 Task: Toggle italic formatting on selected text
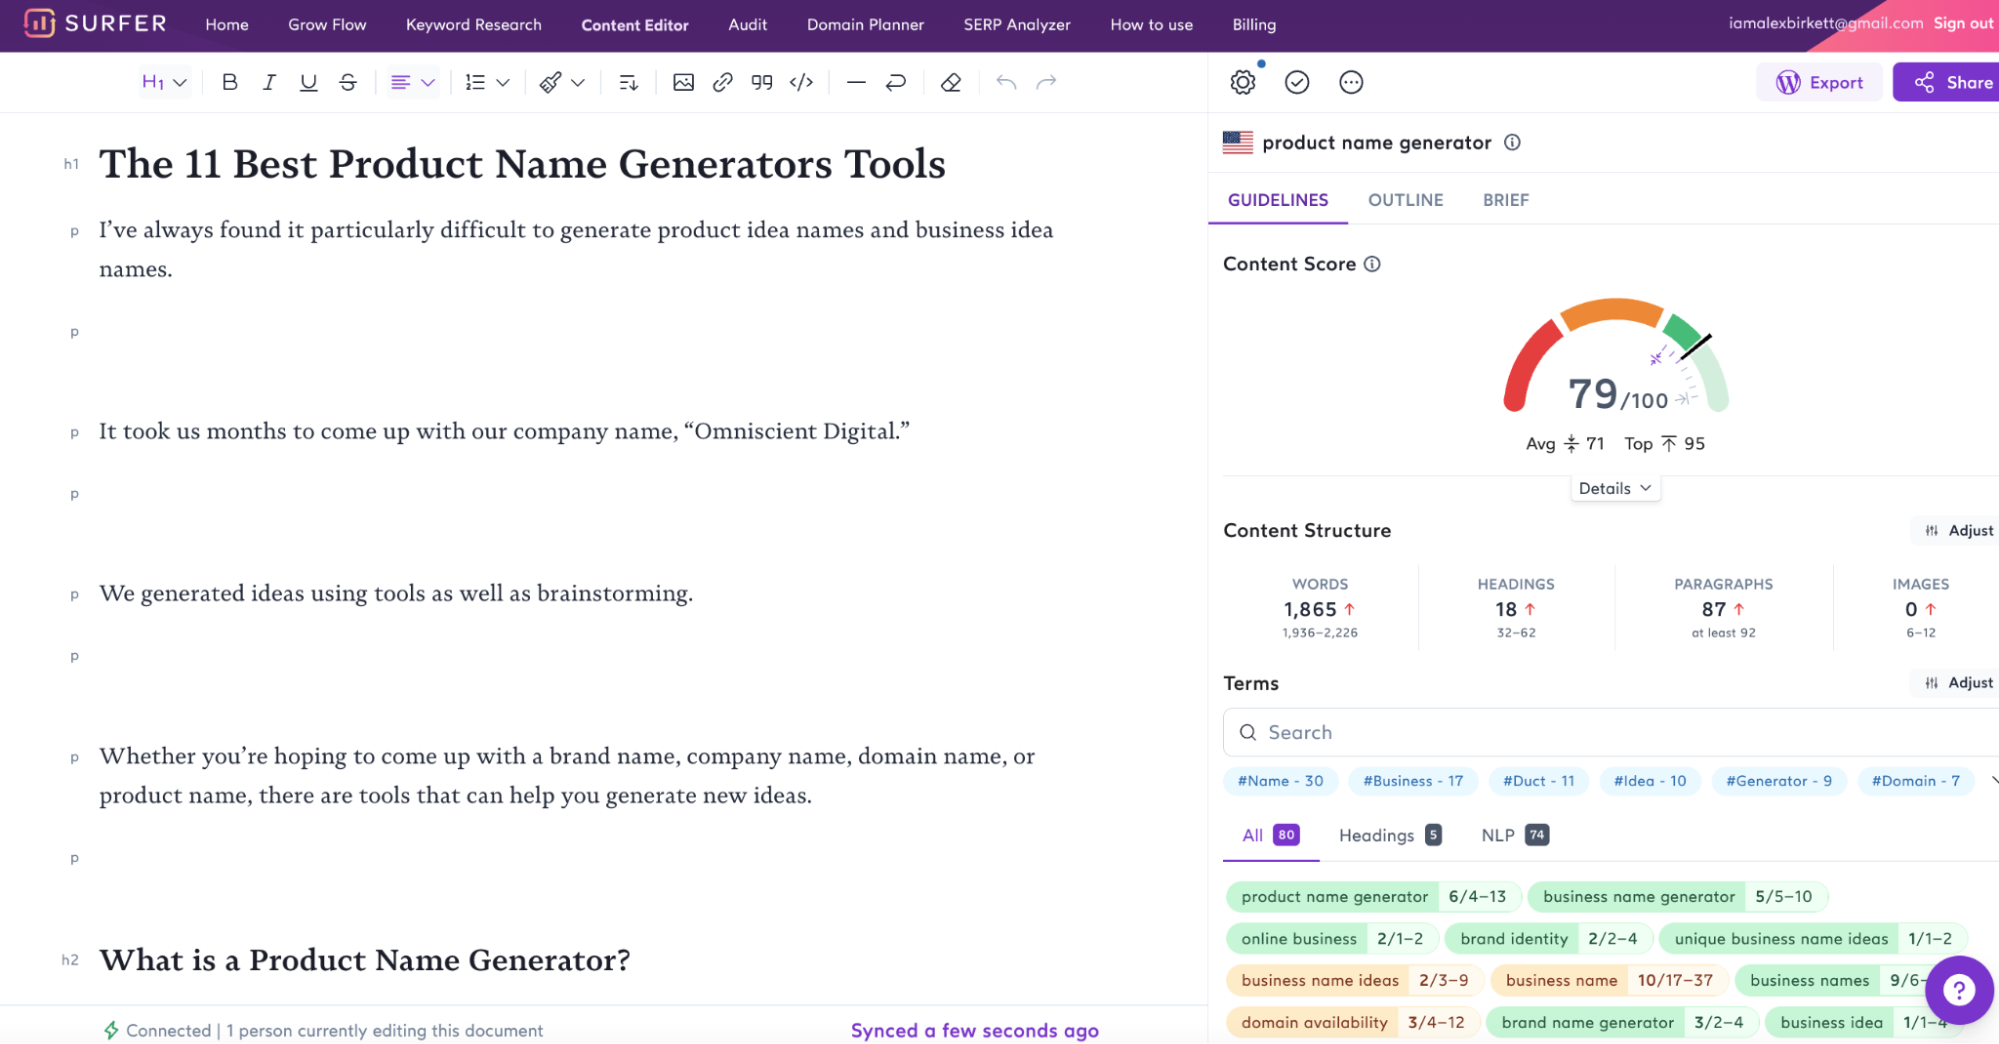[x=268, y=82]
